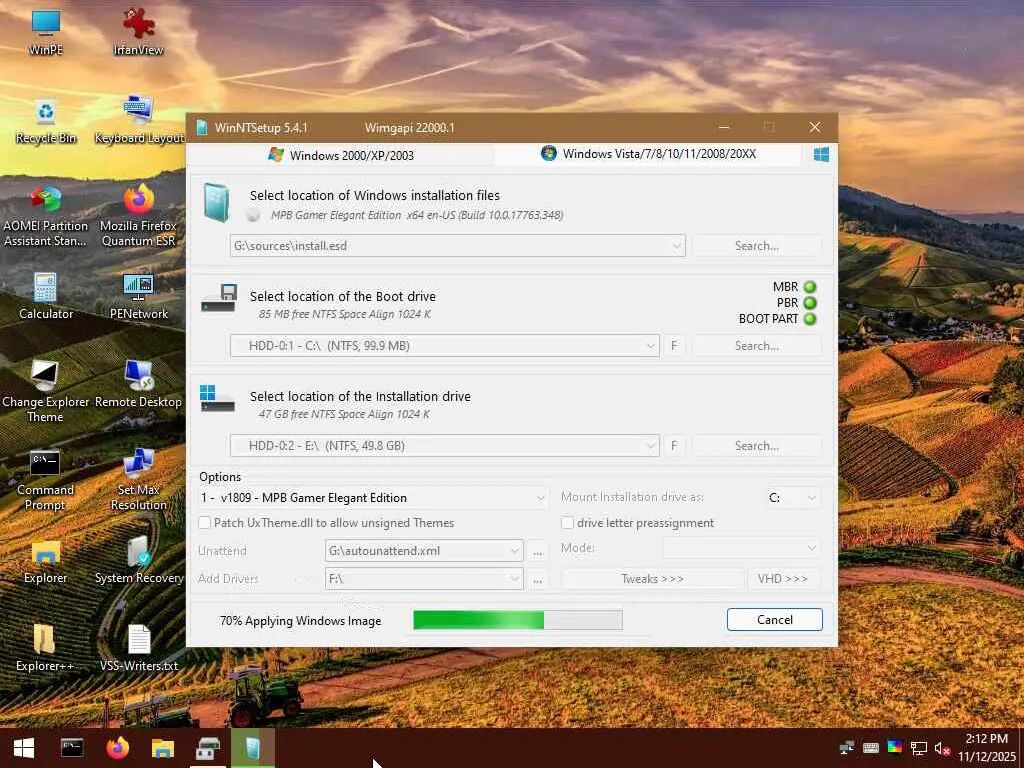Open Explorer++ desktop icon
Image resolution: width=1024 pixels, height=768 pixels.
pyautogui.click(x=44, y=648)
